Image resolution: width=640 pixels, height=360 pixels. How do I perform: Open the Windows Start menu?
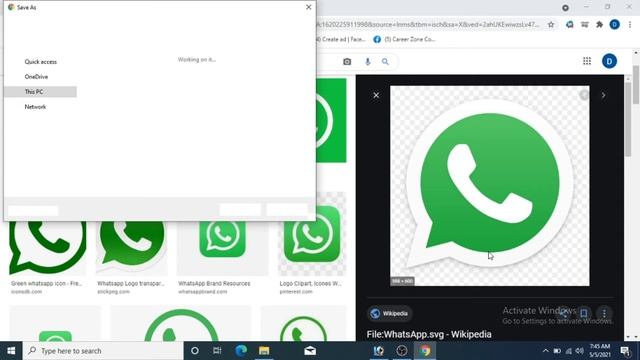point(11,351)
